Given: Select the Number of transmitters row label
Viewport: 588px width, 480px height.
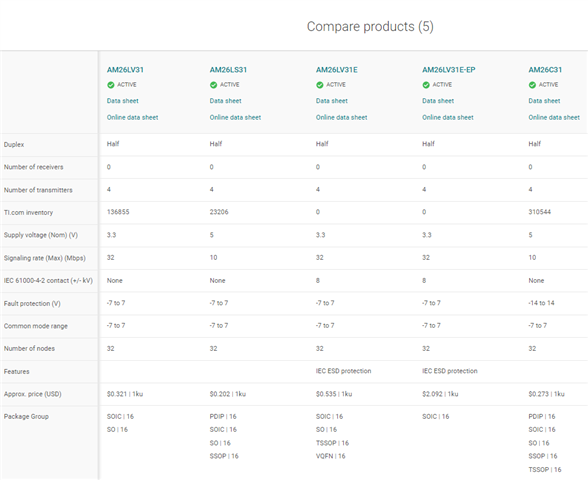Looking at the screenshot, I should [38, 190].
